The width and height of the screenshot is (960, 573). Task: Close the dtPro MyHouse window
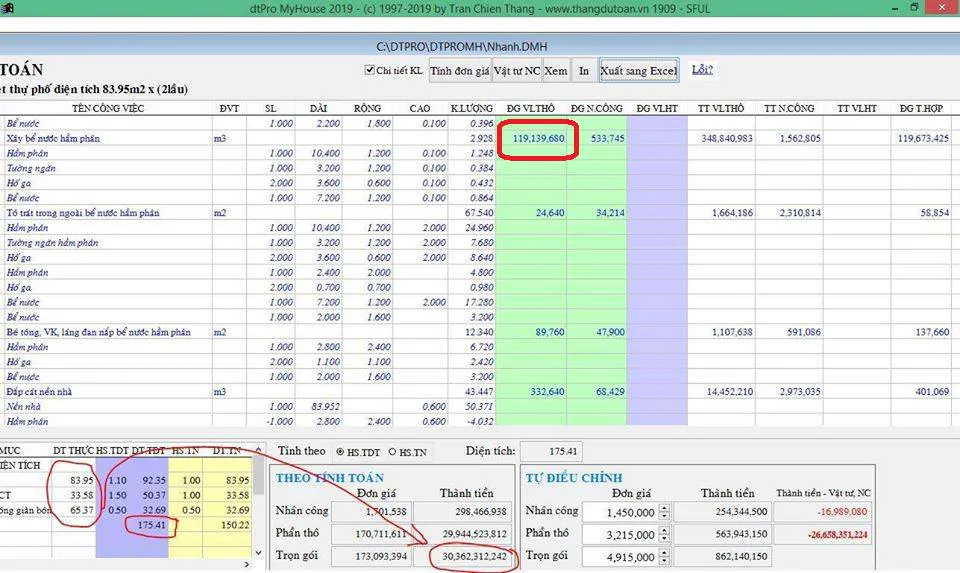(x=944, y=8)
